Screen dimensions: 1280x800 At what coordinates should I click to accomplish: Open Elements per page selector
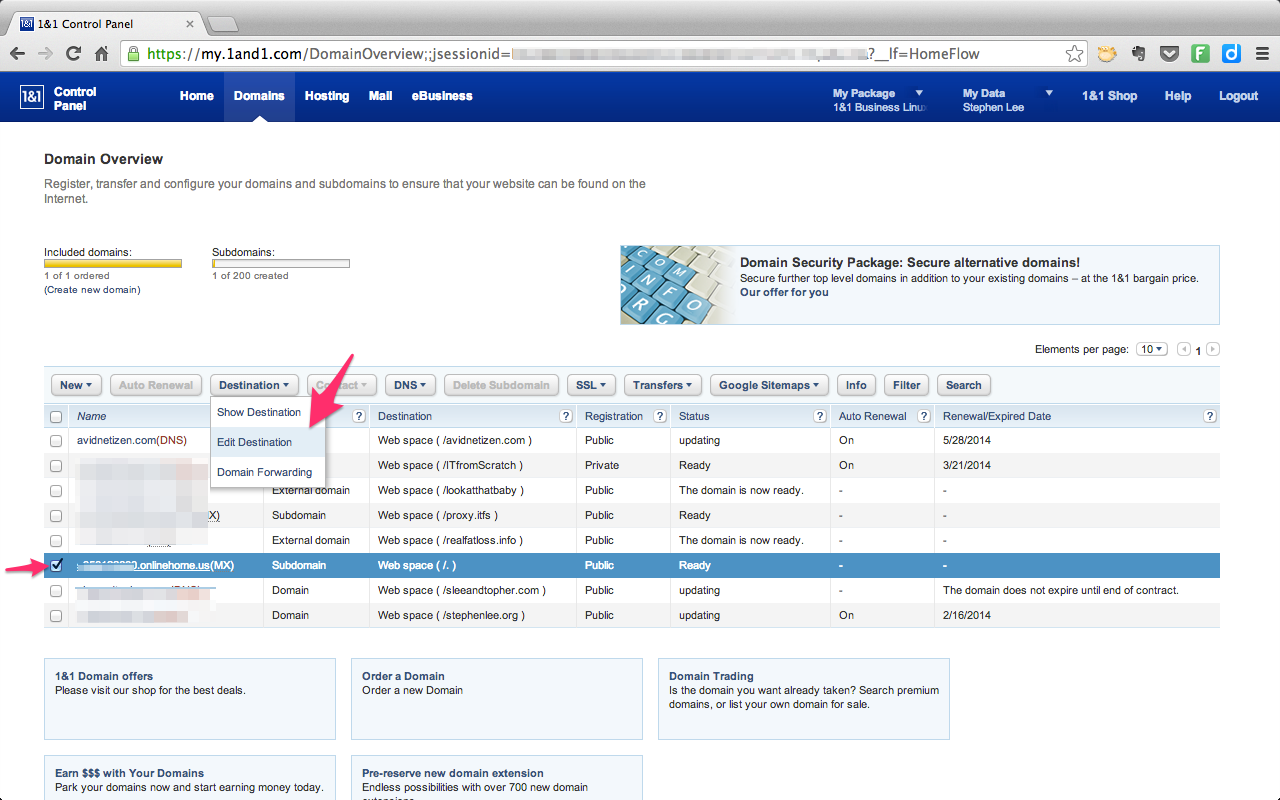[x=1152, y=349]
